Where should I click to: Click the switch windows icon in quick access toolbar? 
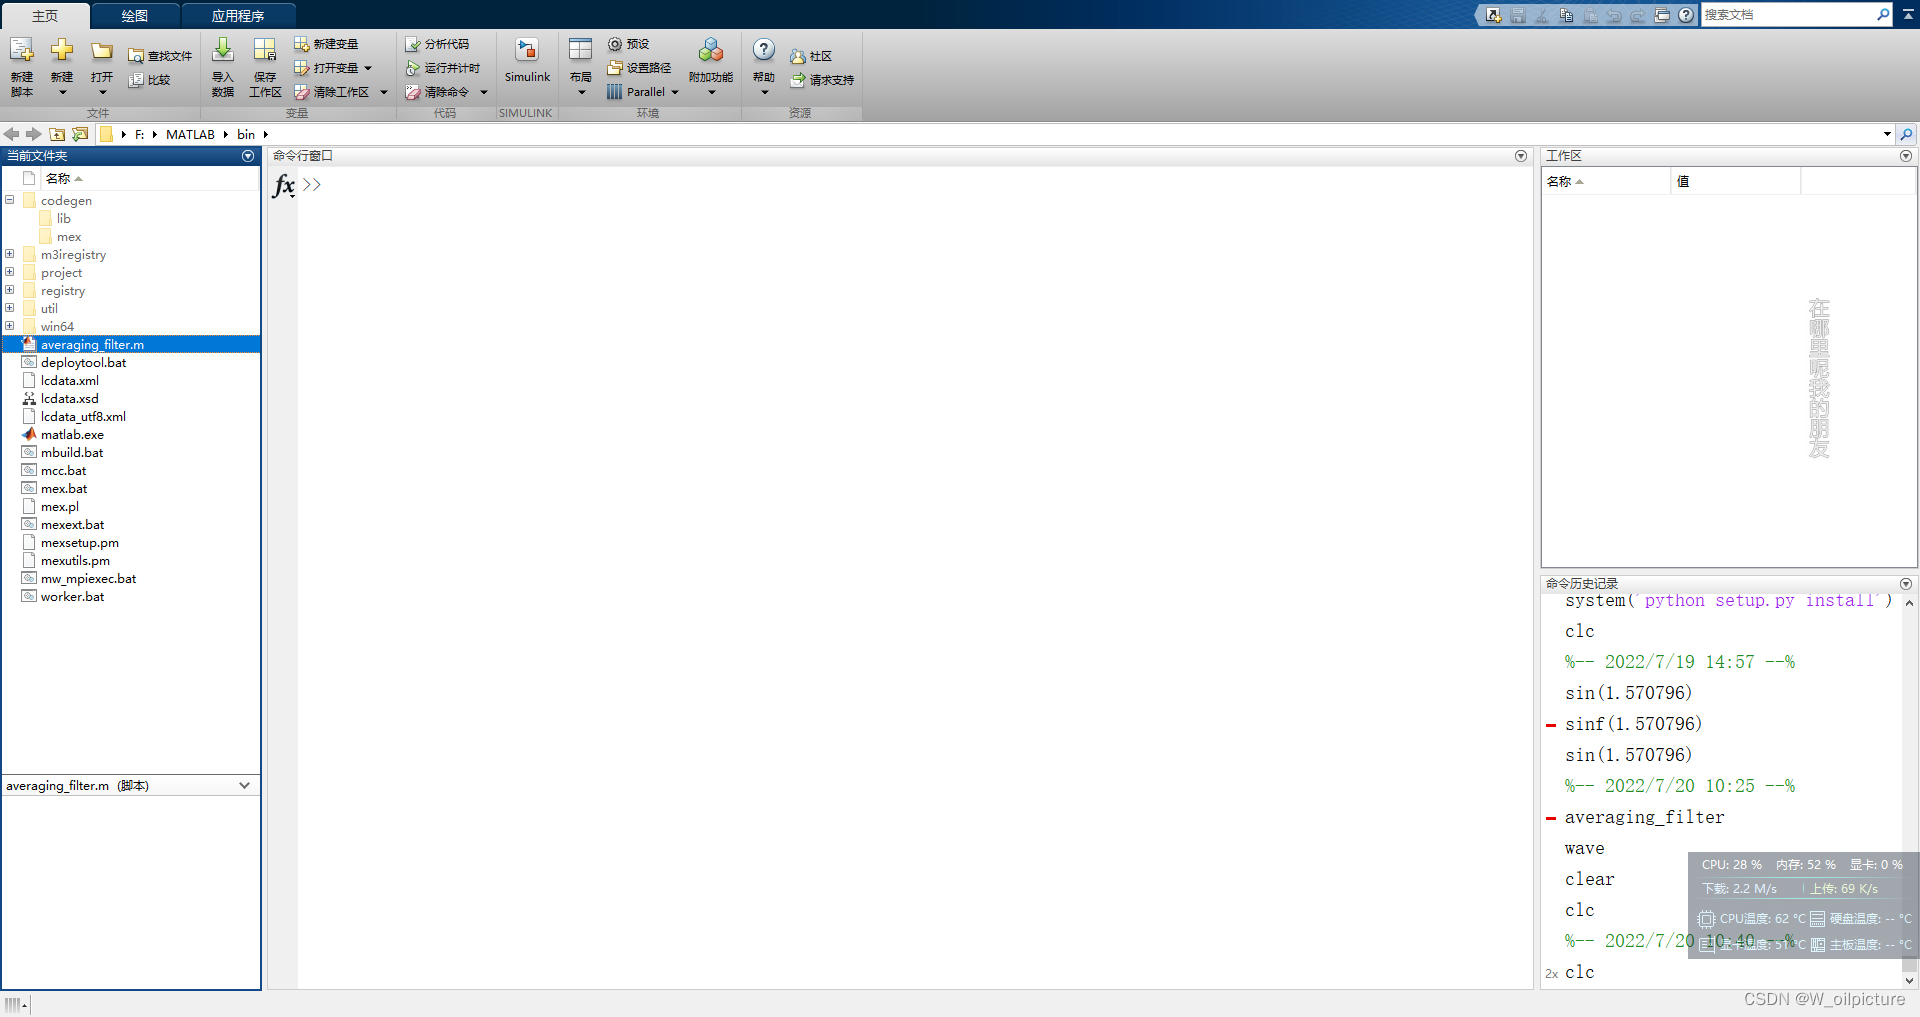1662,15
